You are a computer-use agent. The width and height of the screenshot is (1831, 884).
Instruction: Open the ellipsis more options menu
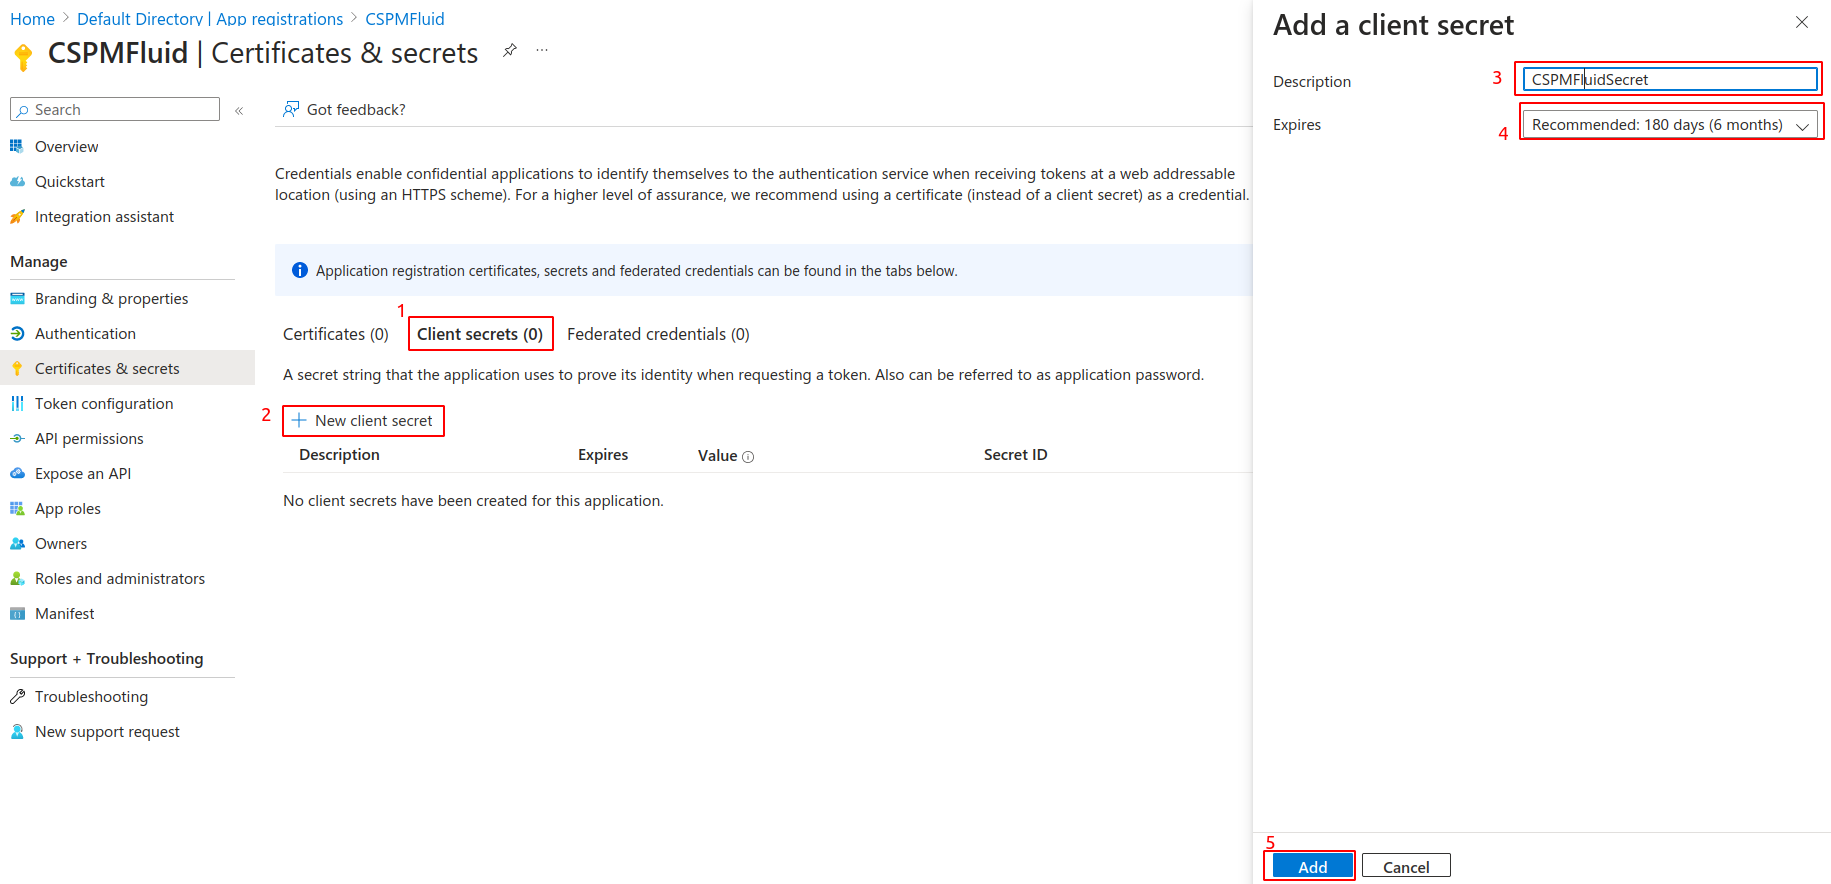pos(542,50)
